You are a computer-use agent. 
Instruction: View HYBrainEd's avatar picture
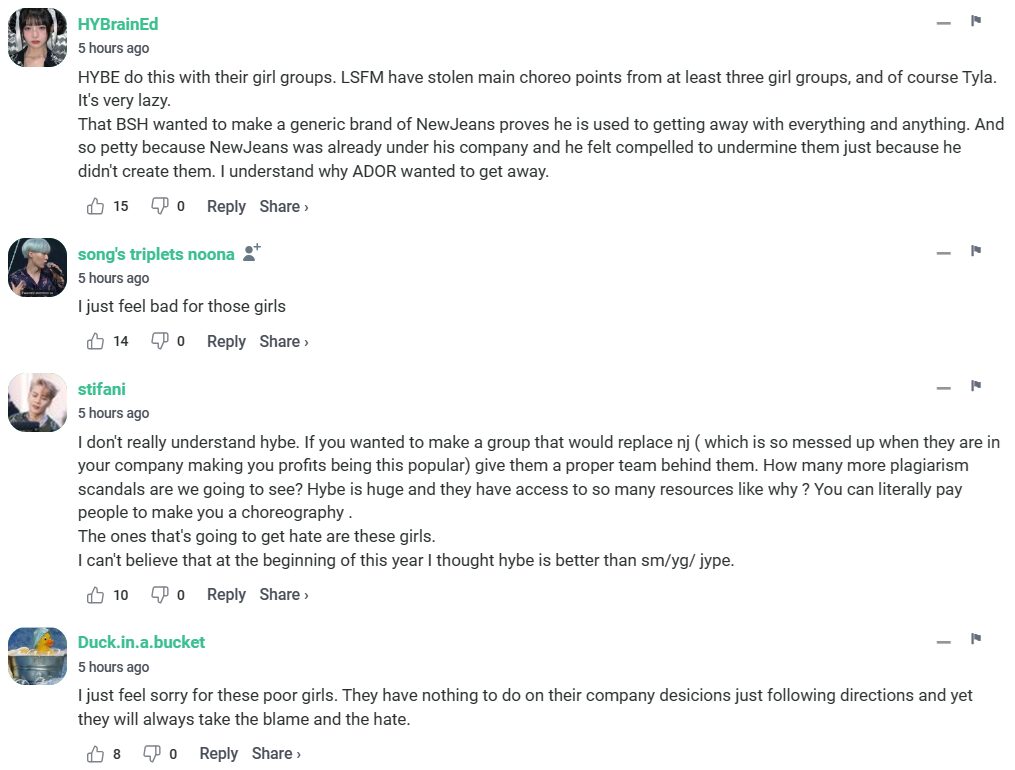(x=37, y=37)
